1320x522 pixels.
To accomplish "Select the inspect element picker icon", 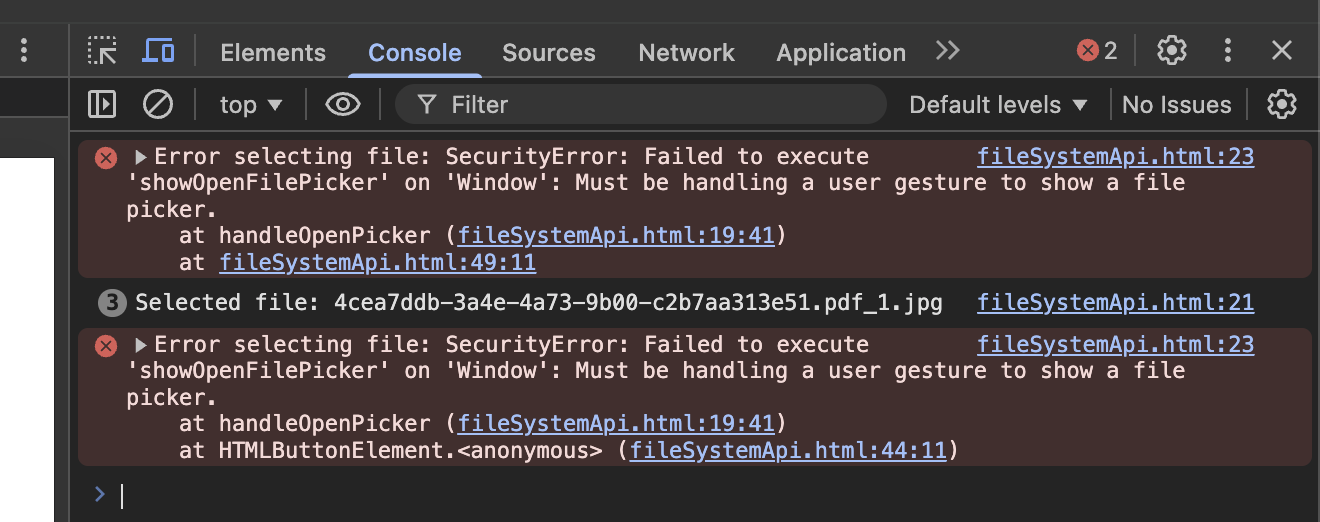I will point(102,51).
